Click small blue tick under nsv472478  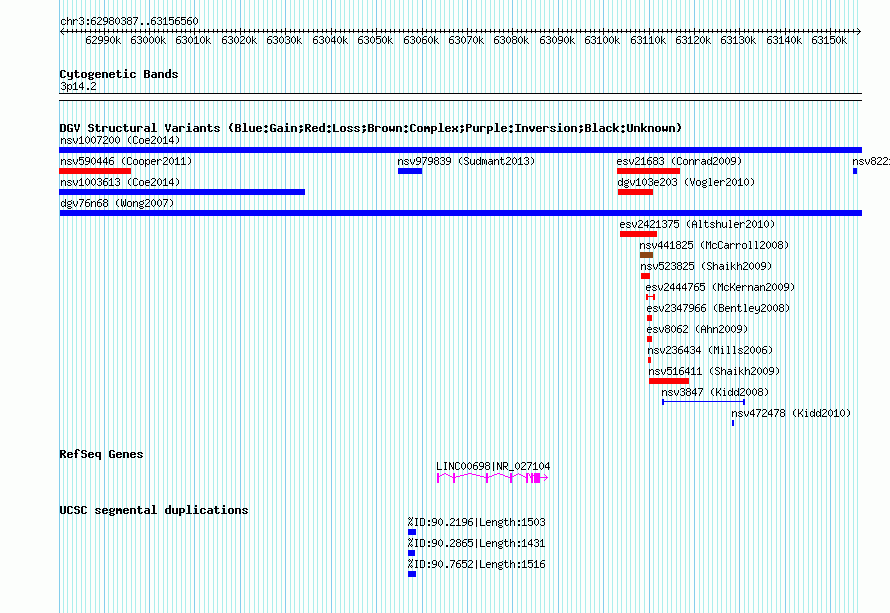click(x=733, y=423)
